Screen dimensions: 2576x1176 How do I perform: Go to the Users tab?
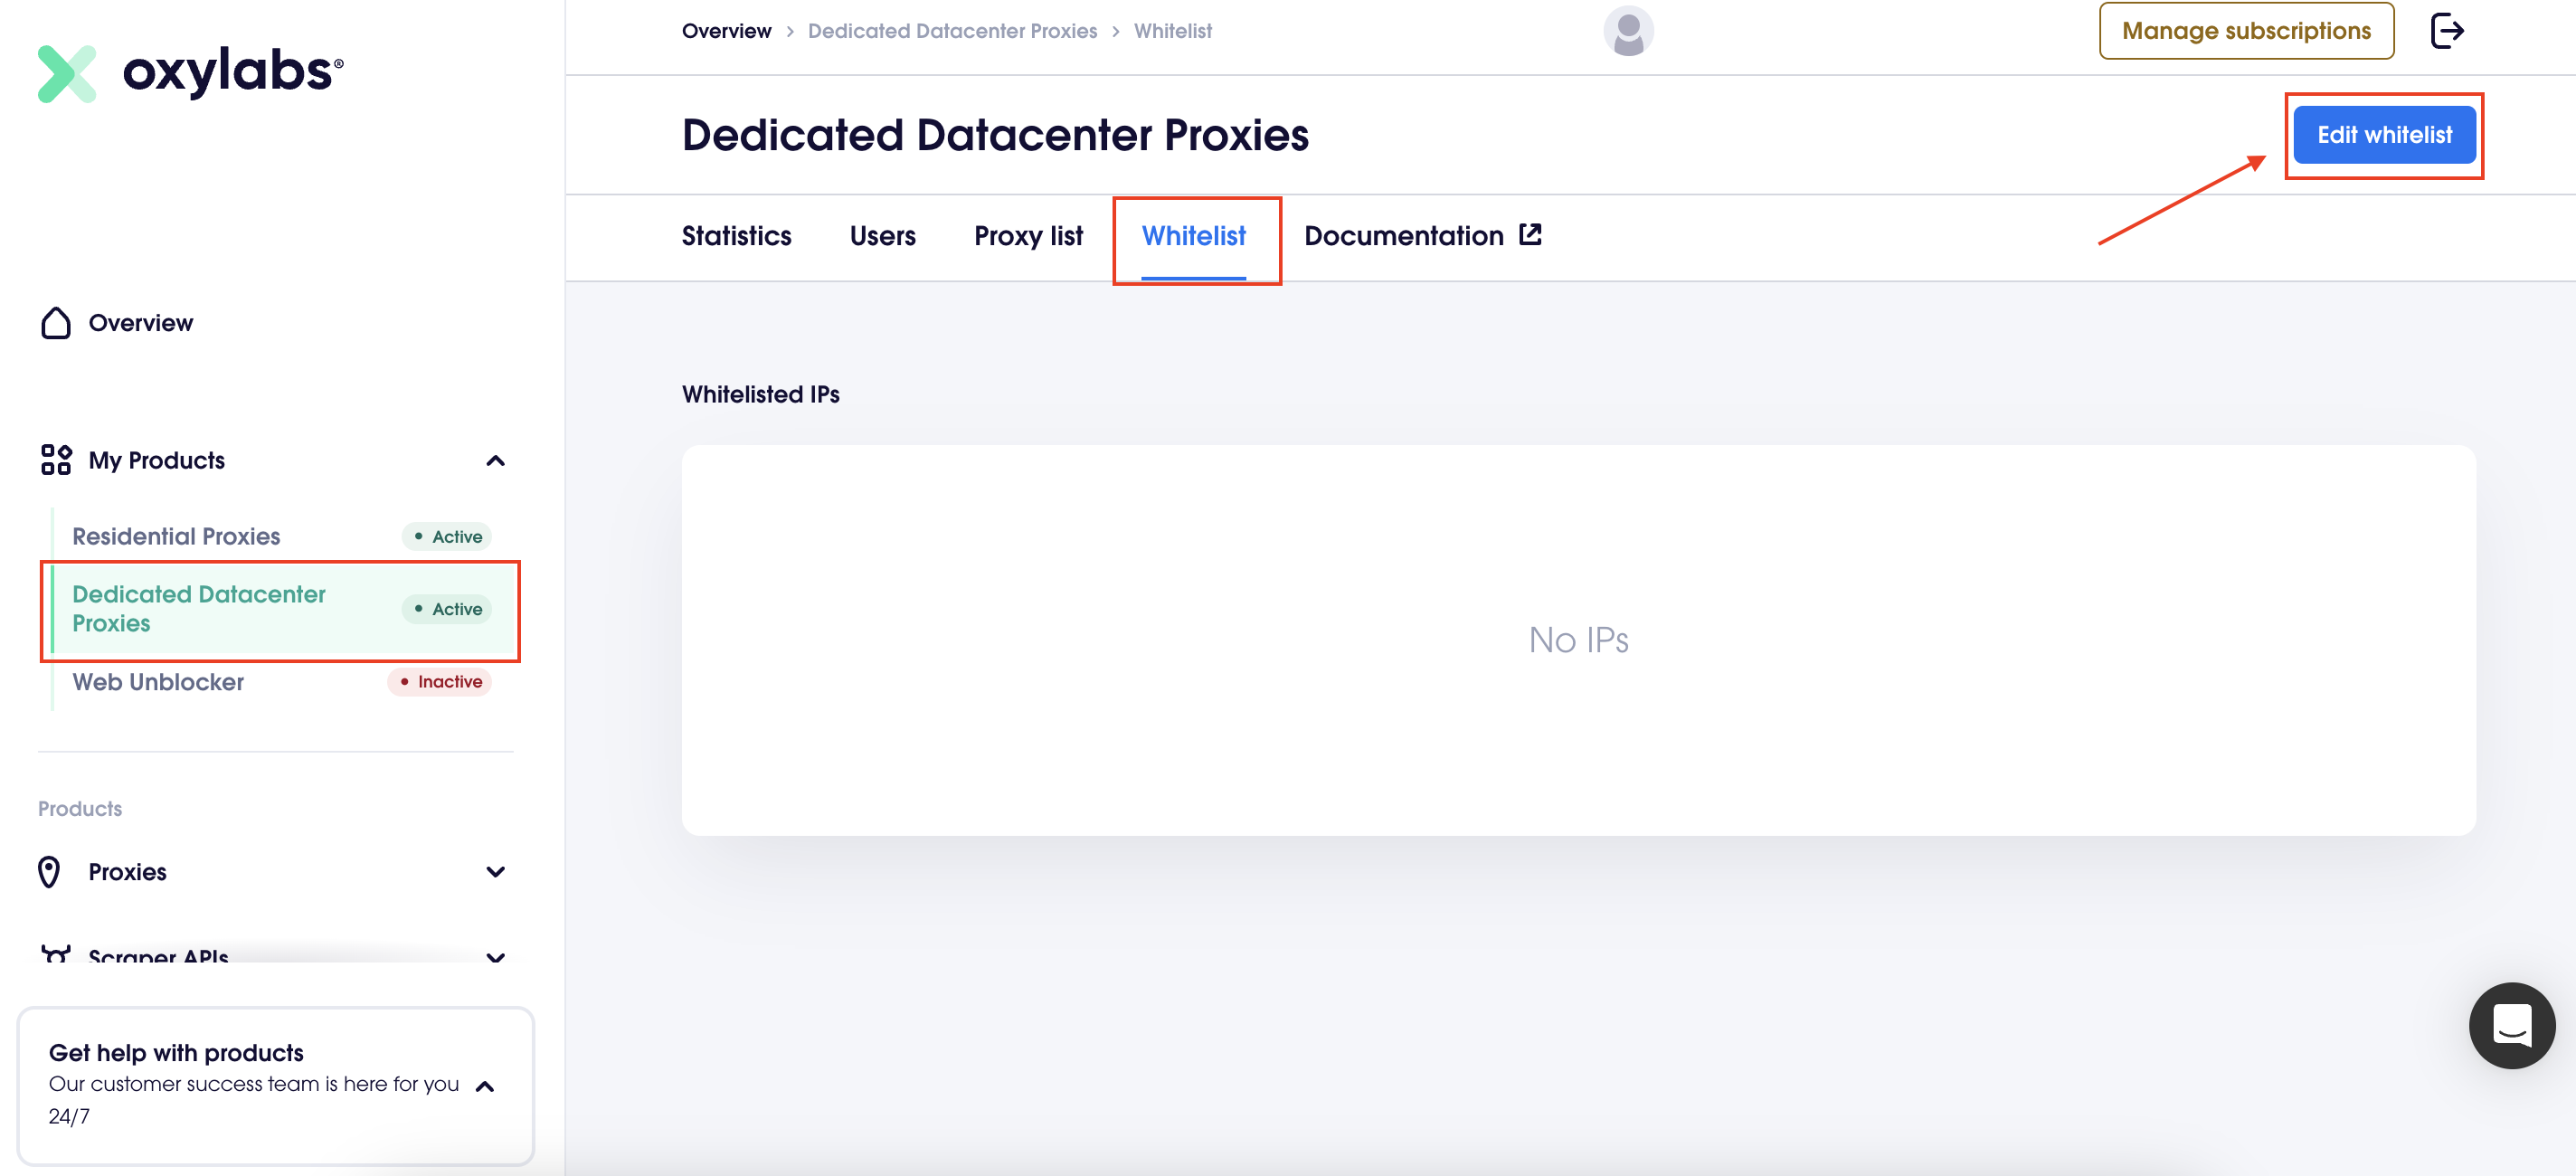882,236
